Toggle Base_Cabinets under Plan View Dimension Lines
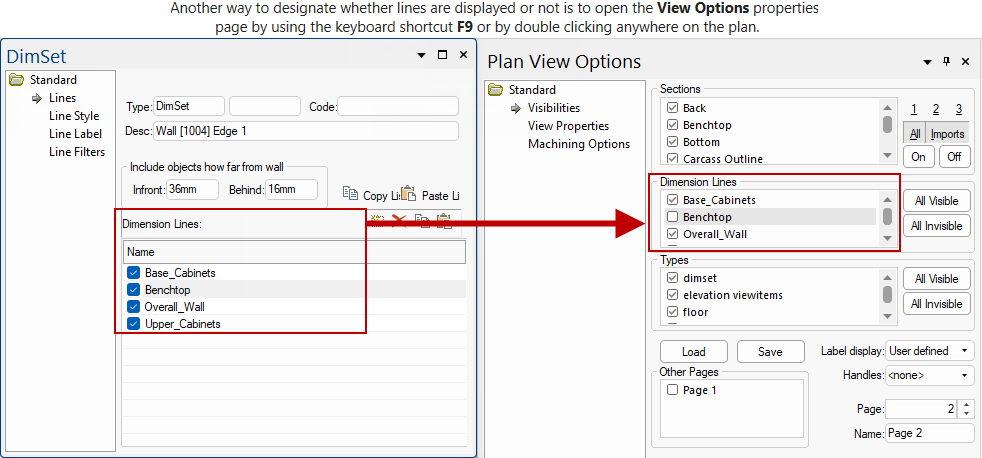This screenshot has width=982, height=458. pyautogui.click(x=673, y=200)
